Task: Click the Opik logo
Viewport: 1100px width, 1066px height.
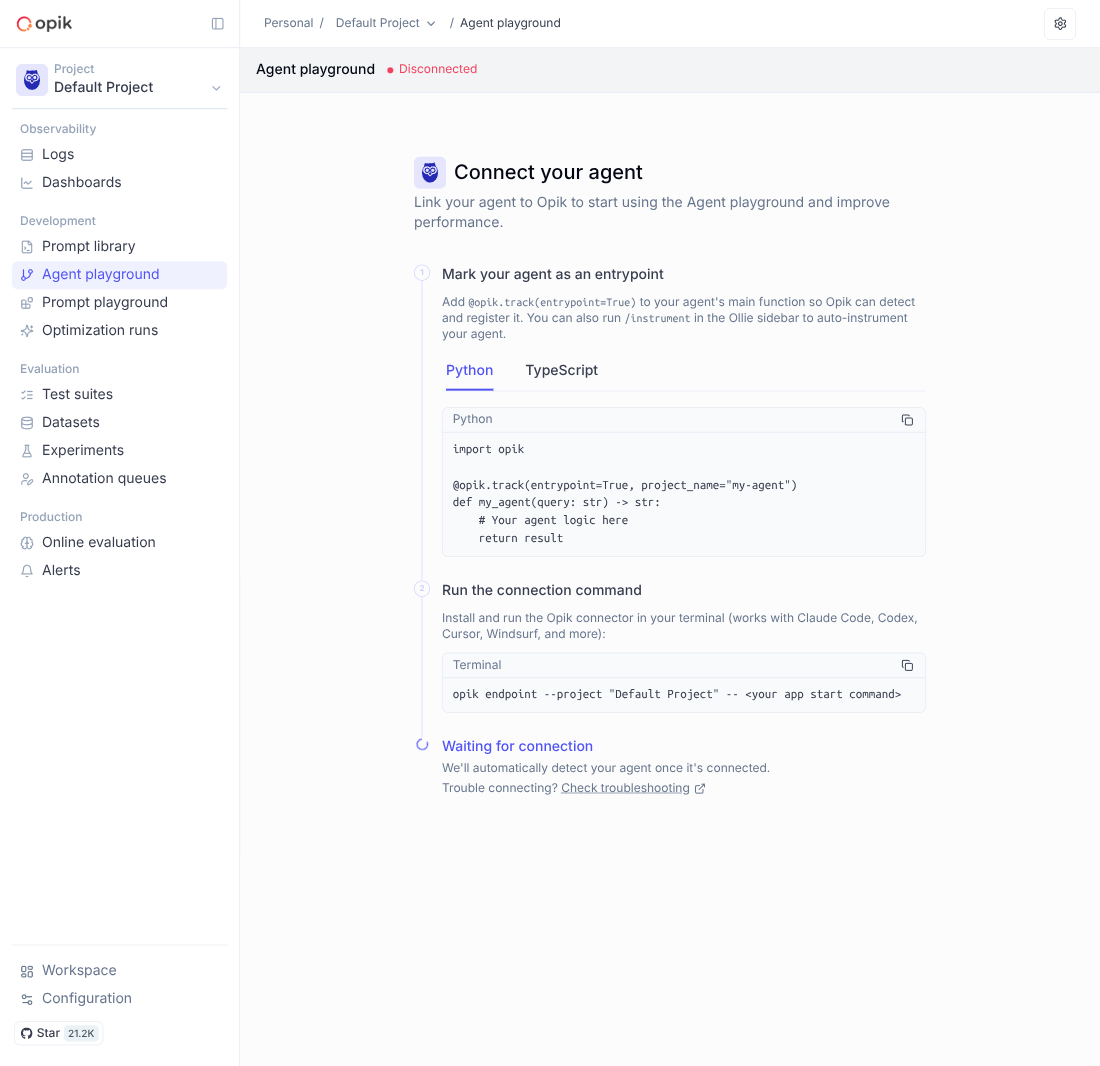Action: coord(44,23)
